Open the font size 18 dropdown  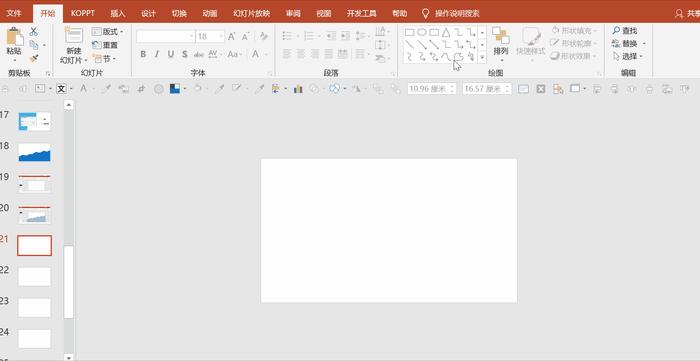(220, 37)
